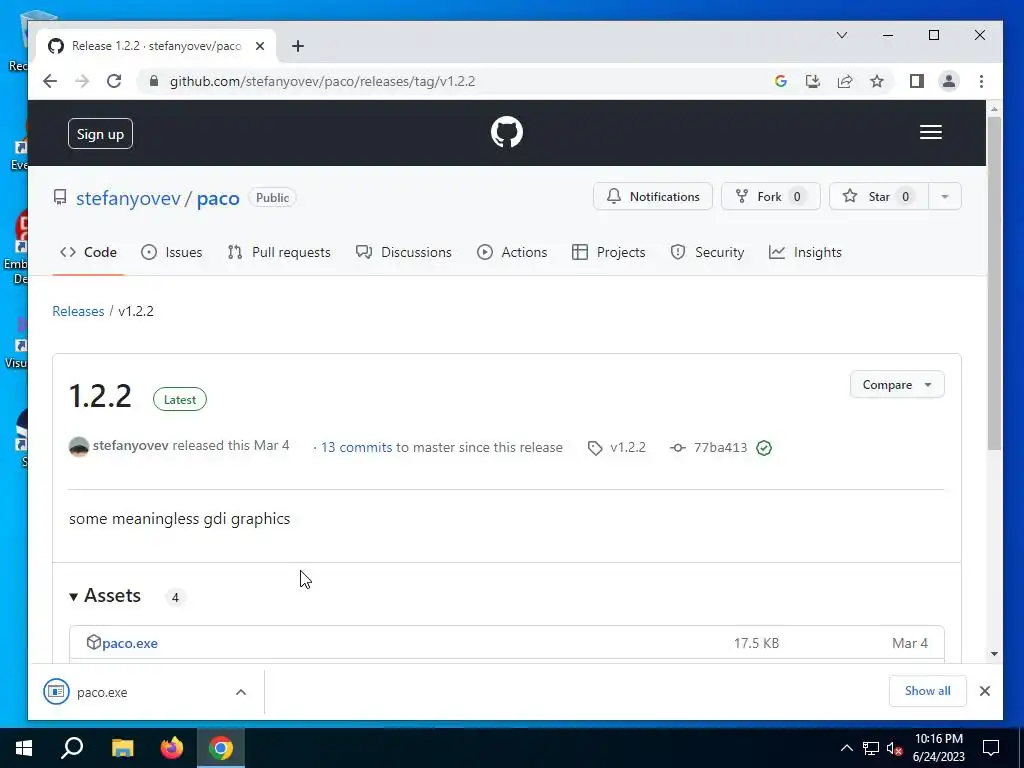
Task: Reload the current page
Action: [x=114, y=81]
